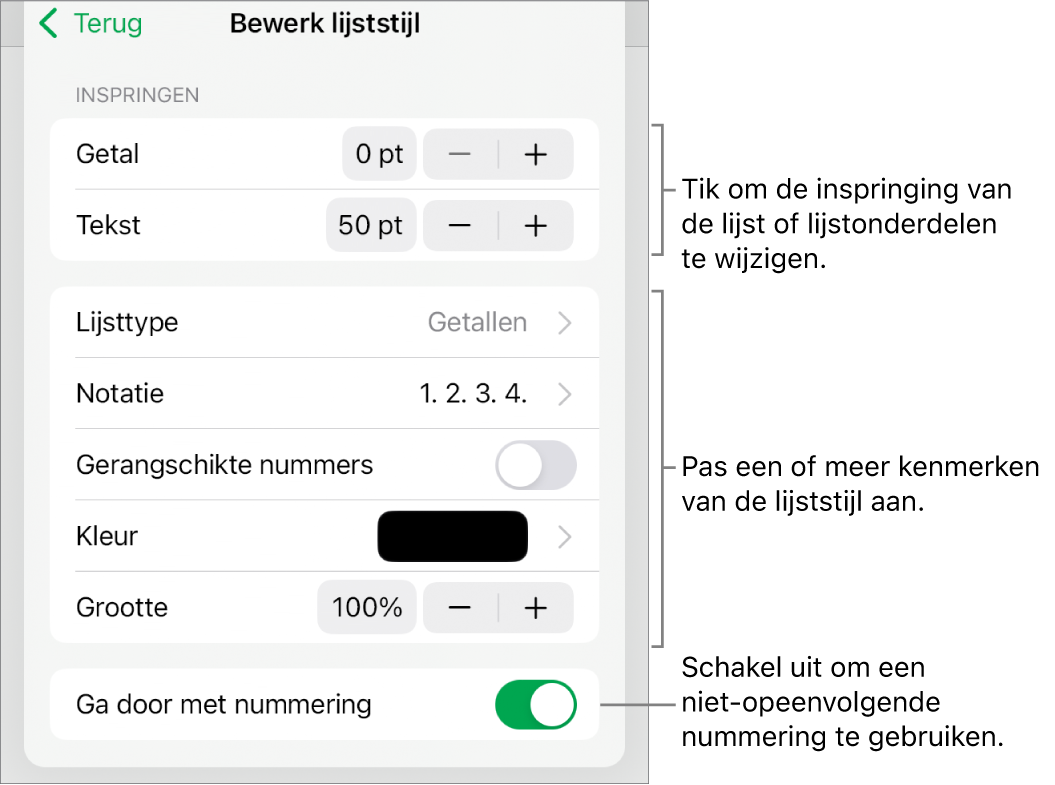Decrease the Grootte percentage using minus
Screen dimensions: 1055x785
tap(460, 606)
